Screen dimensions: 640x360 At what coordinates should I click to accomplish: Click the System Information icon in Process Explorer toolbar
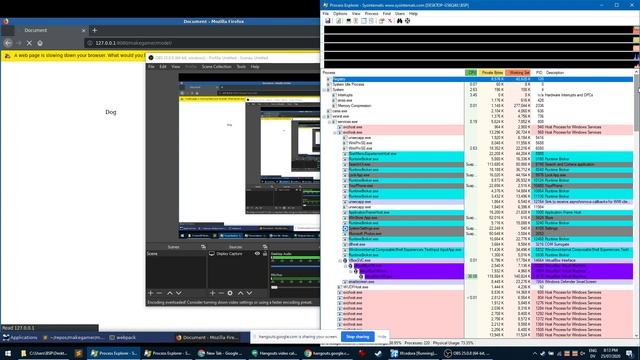[349, 21]
